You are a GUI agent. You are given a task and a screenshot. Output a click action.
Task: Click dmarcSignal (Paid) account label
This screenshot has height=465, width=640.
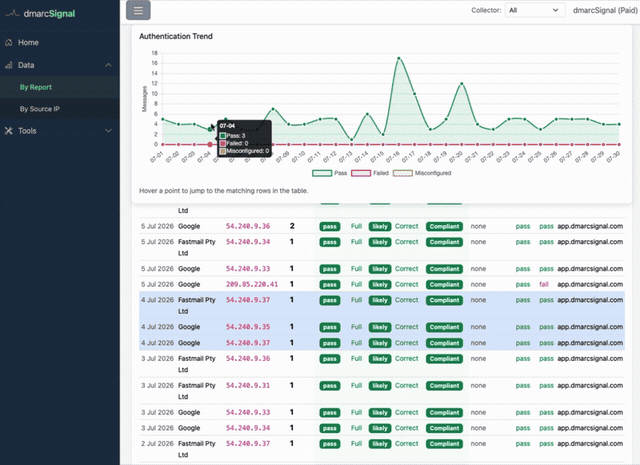click(605, 10)
